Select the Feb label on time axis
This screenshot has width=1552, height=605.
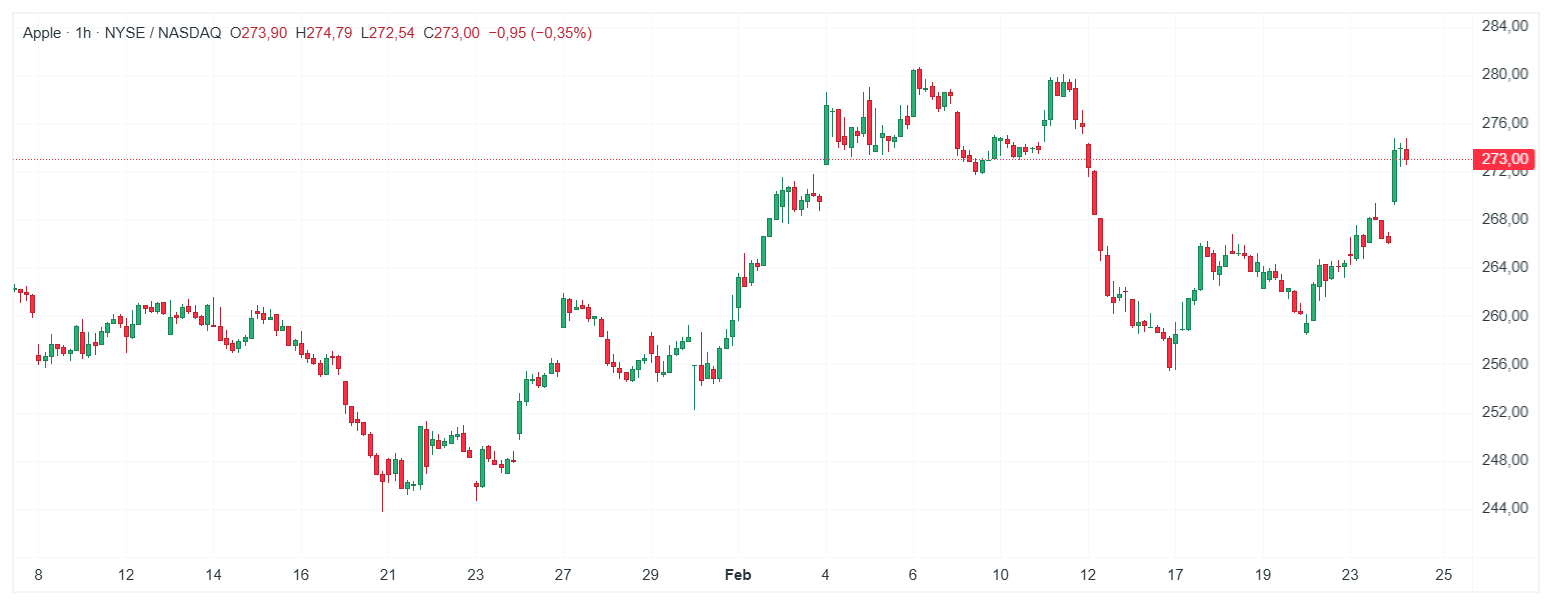pyautogui.click(x=737, y=575)
